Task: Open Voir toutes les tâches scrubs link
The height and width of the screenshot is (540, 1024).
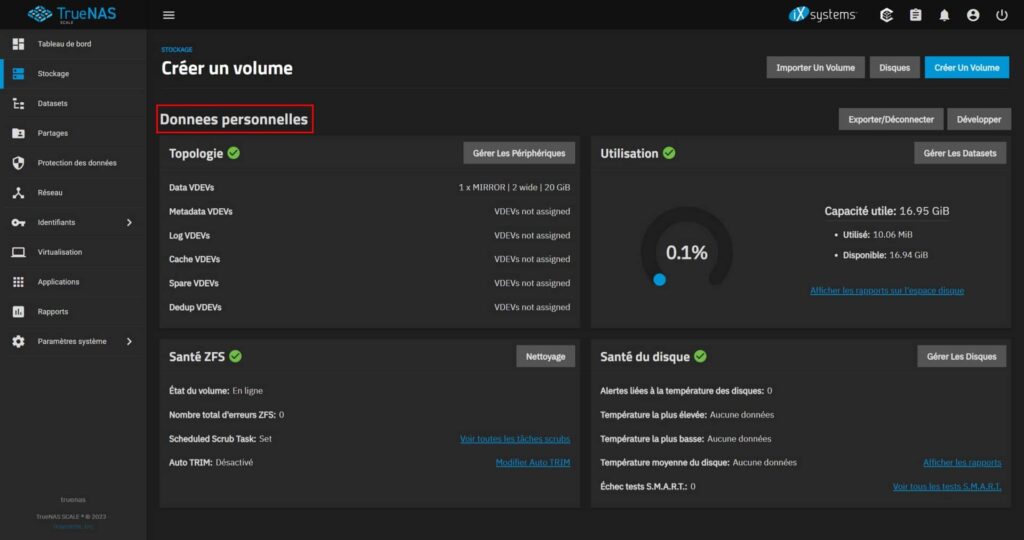Action: (x=515, y=439)
